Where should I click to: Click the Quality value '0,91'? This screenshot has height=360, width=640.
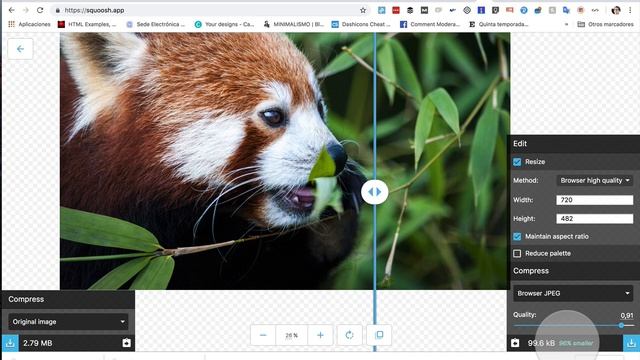tap(627, 315)
